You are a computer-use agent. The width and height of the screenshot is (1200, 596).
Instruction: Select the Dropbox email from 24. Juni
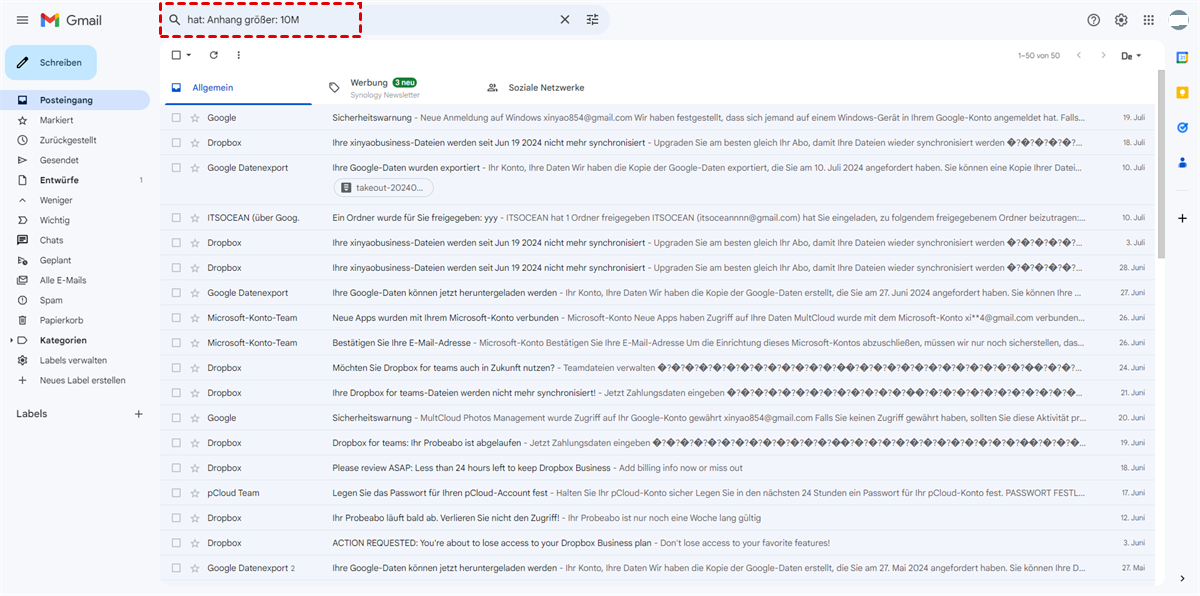[176, 368]
